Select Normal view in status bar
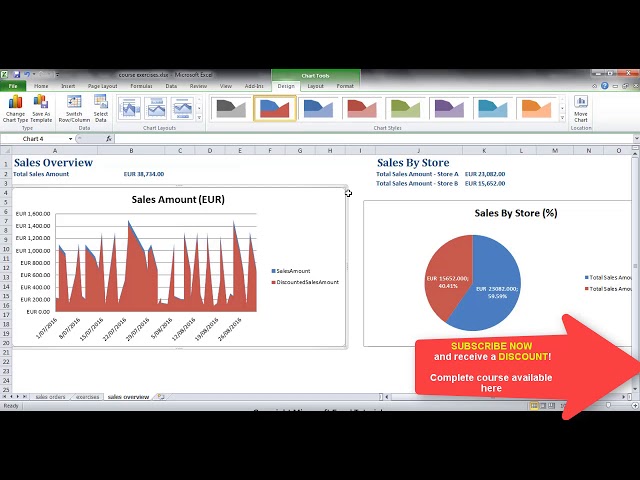This screenshot has height=480, width=640. tap(534, 406)
